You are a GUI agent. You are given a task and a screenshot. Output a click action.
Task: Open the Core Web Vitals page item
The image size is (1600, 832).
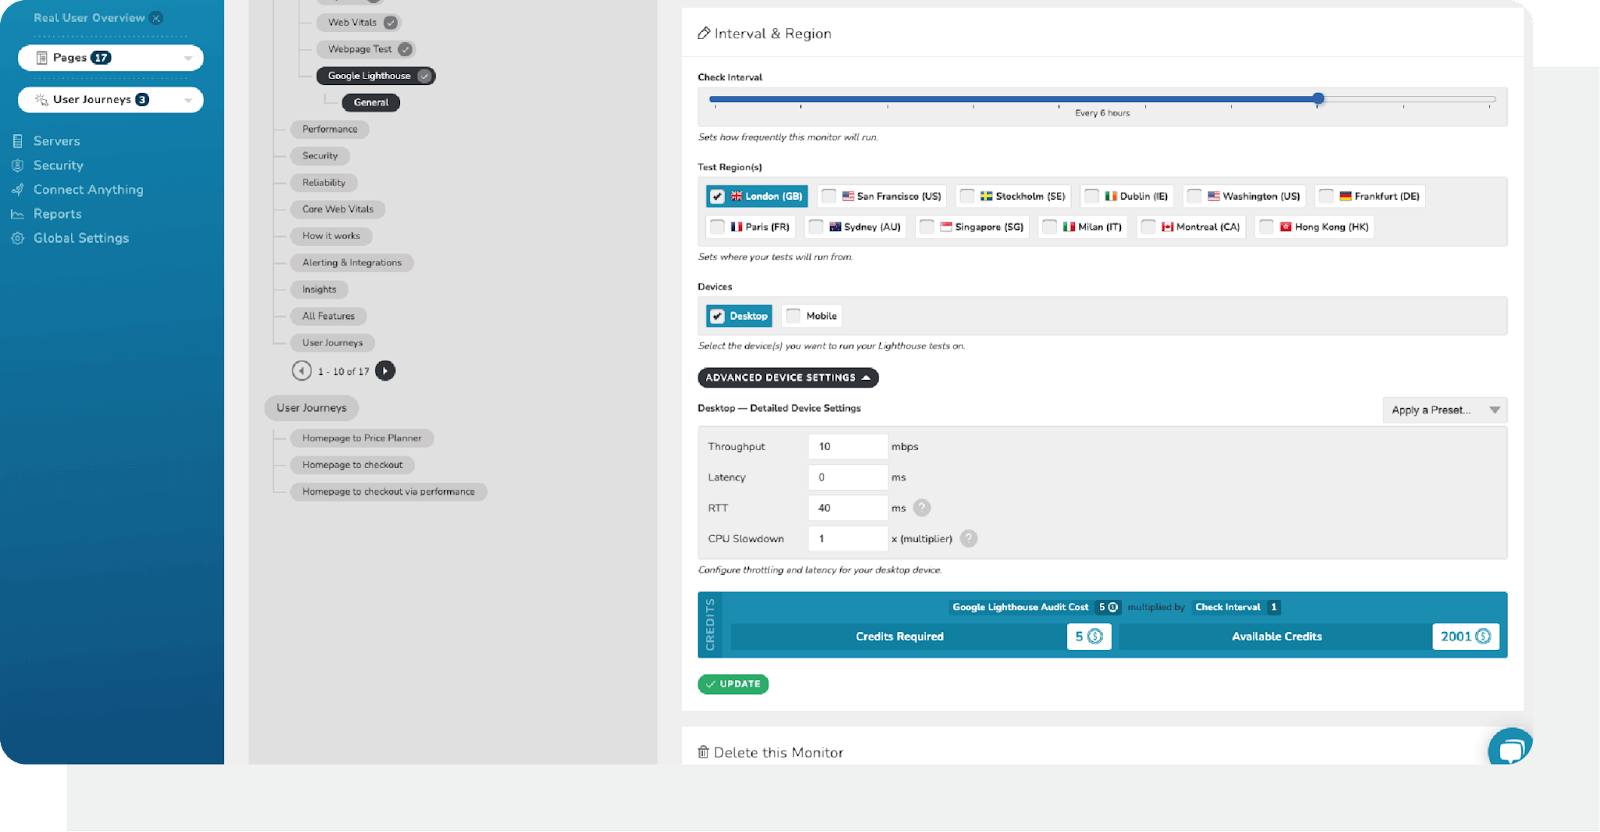(338, 209)
